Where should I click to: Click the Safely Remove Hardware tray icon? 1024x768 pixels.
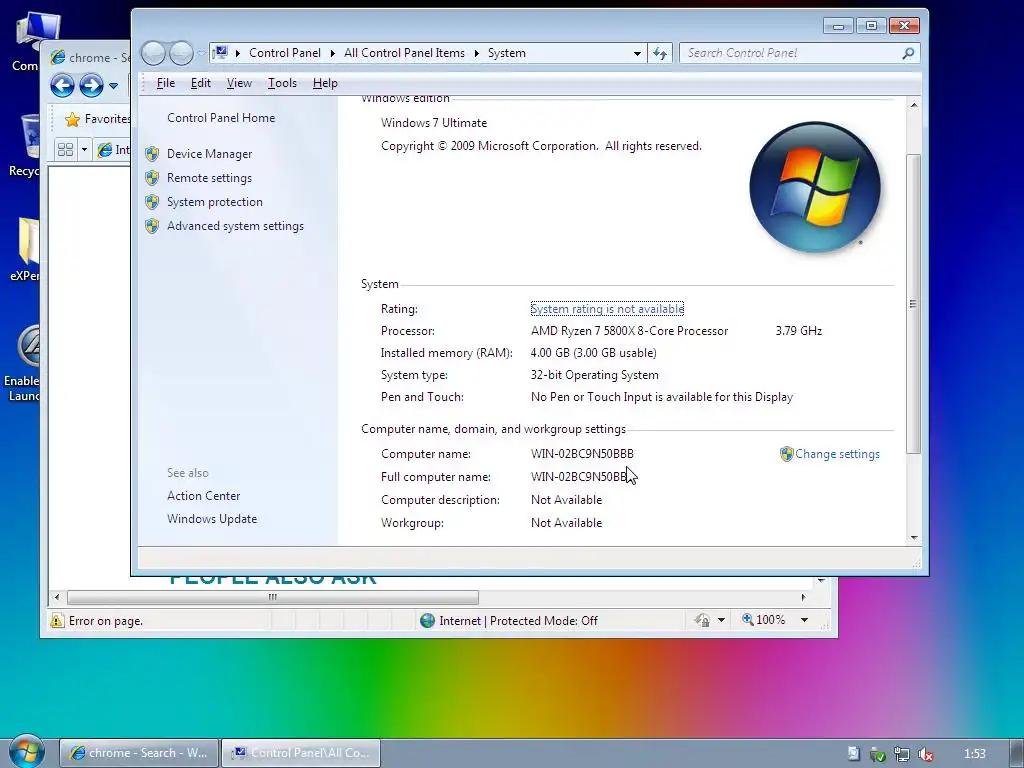[x=877, y=754]
